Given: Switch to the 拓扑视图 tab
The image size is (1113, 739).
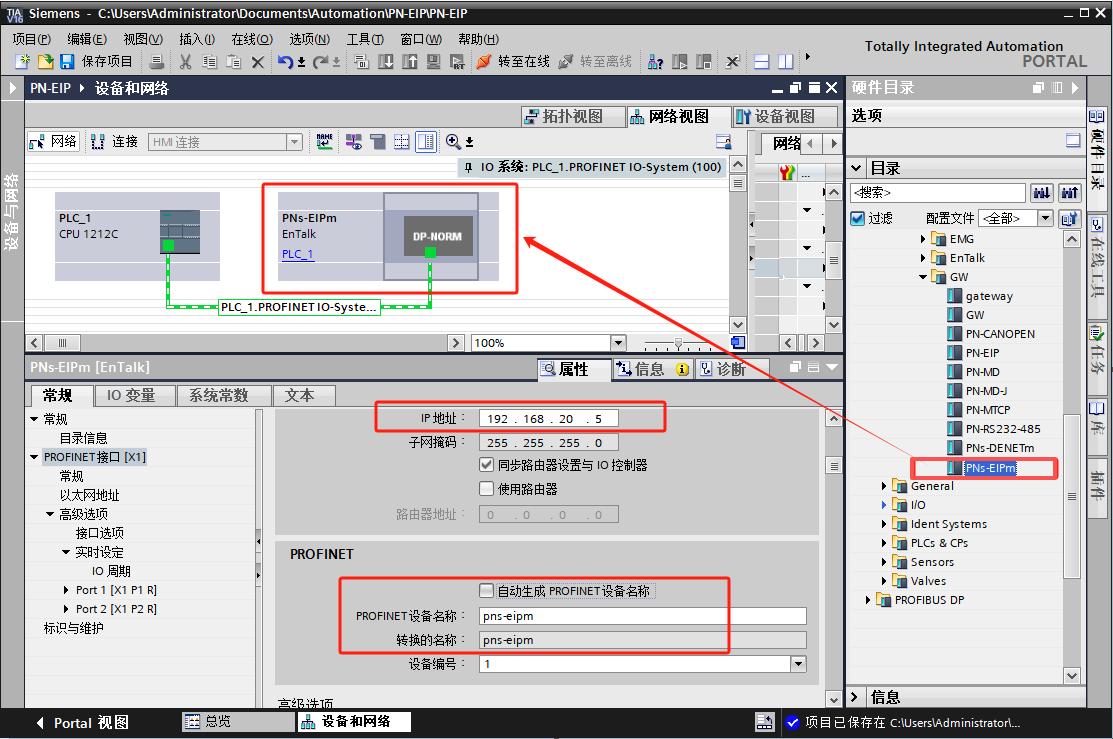Looking at the screenshot, I should pyautogui.click(x=571, y=115).
